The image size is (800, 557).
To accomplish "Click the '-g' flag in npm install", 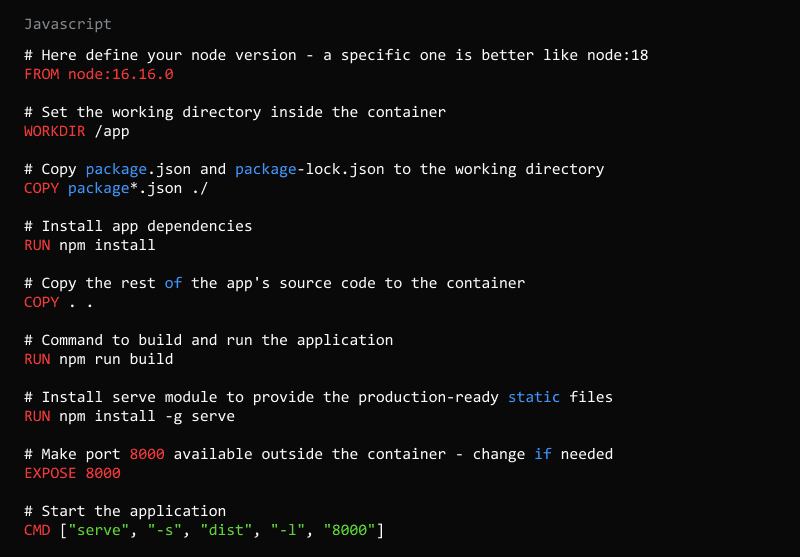I will (178, 416).
